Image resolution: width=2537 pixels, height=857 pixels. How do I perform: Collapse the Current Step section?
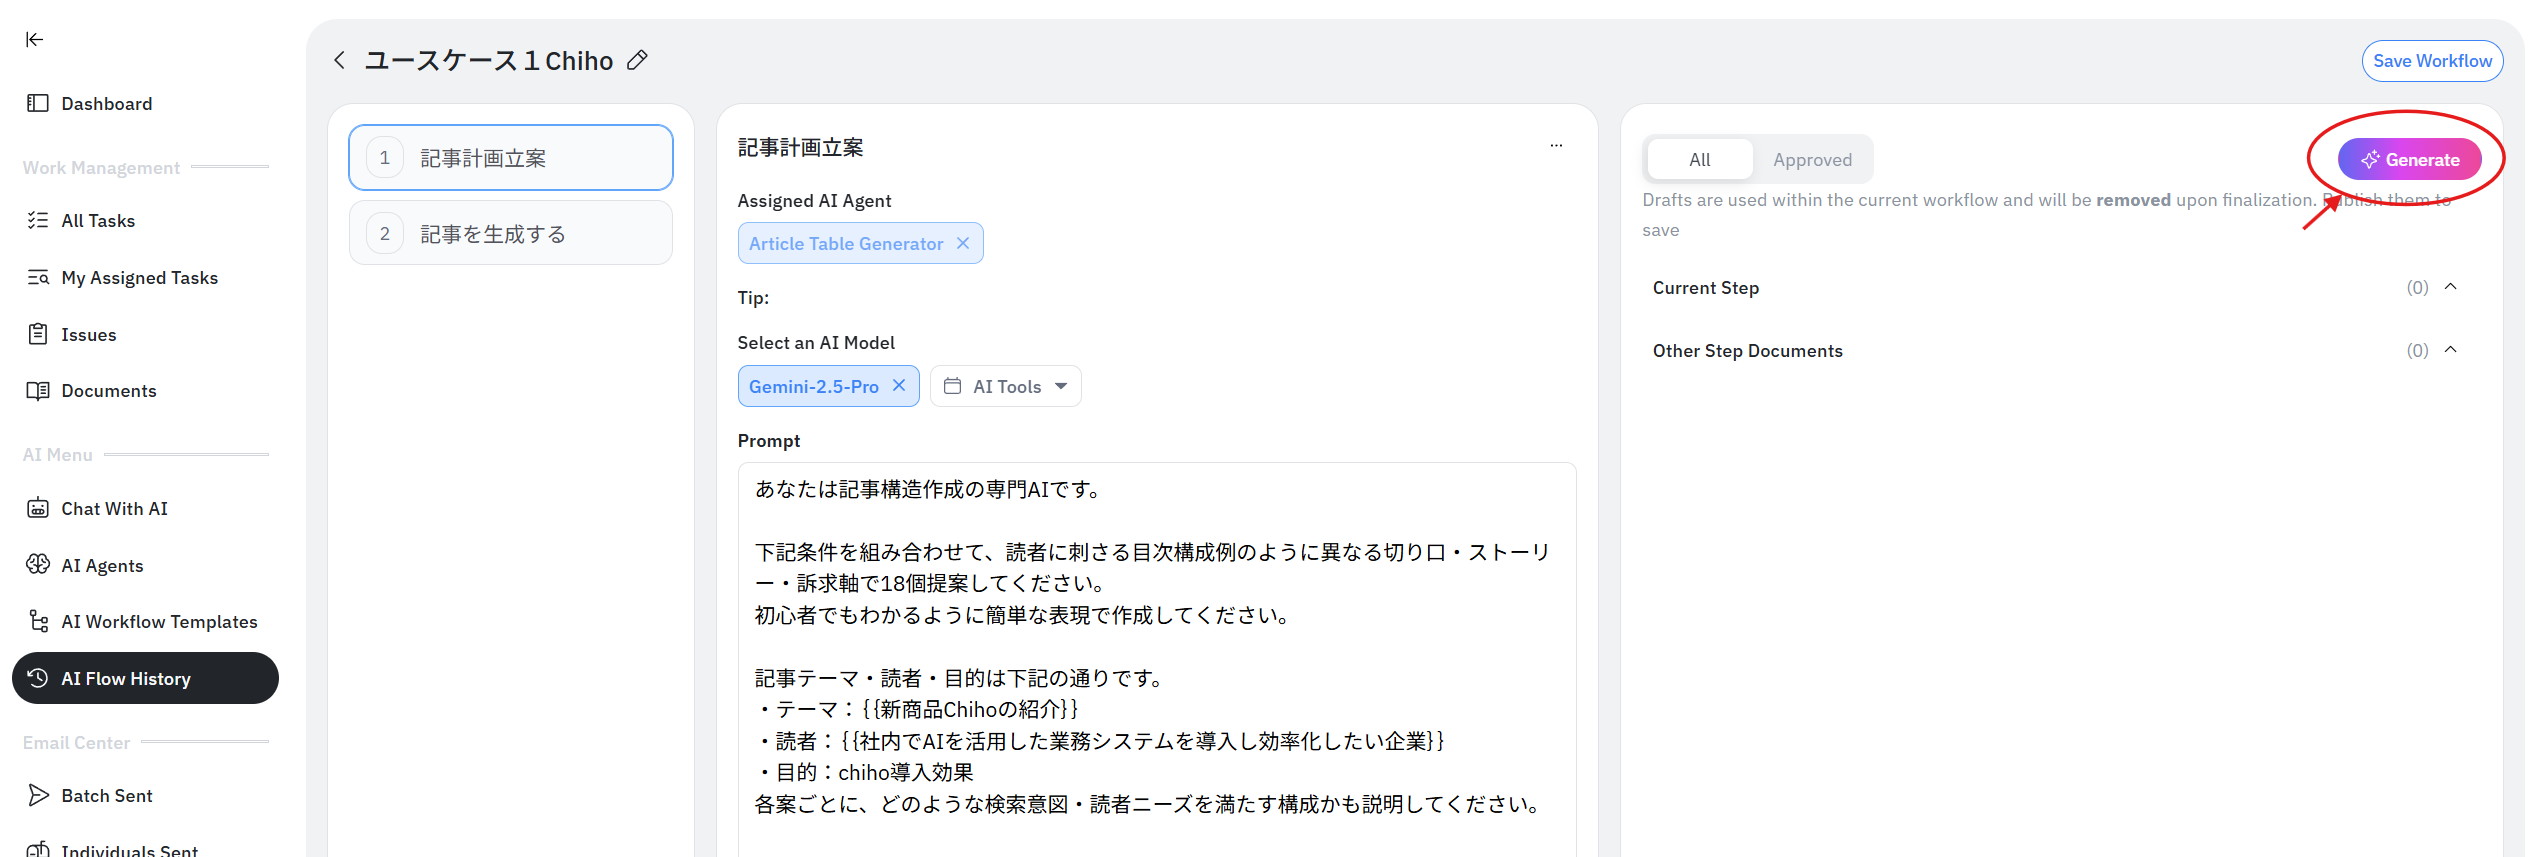point(2450,288)
